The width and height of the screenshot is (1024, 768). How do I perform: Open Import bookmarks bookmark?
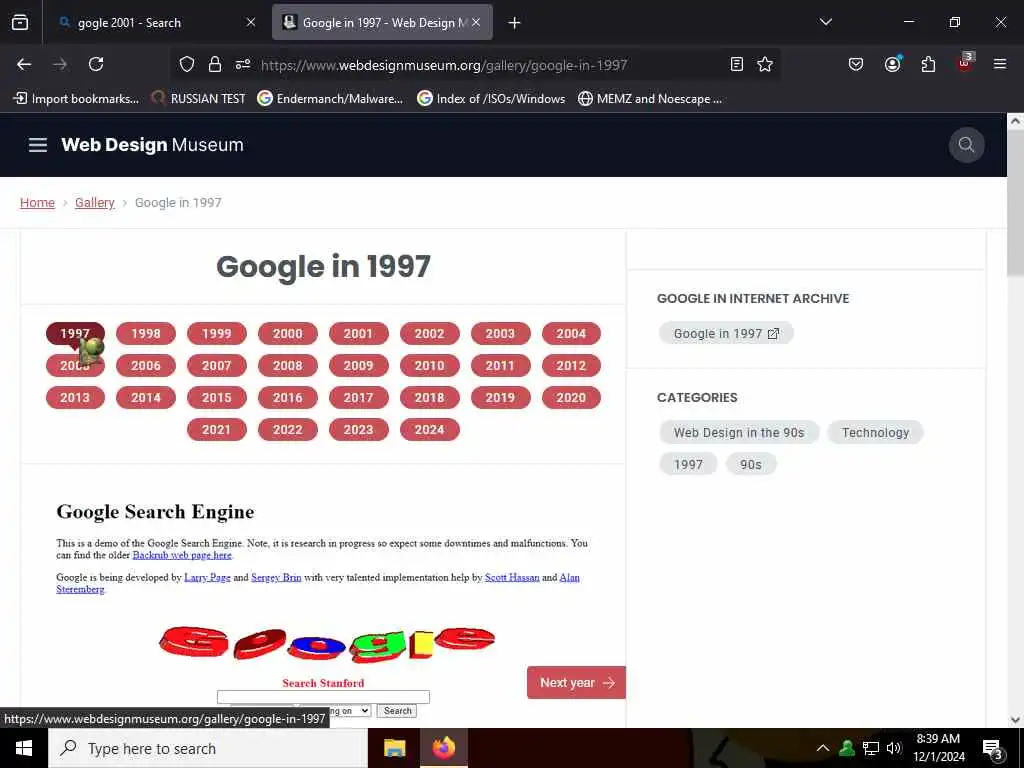tap(76, 99)
